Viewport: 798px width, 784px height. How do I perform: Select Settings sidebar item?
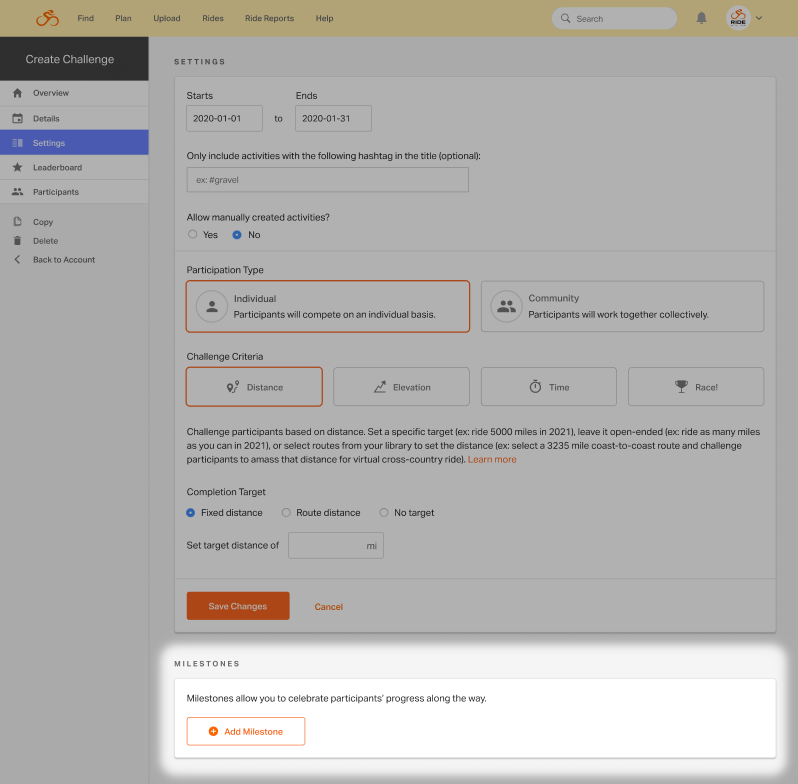tap(74, 143)
